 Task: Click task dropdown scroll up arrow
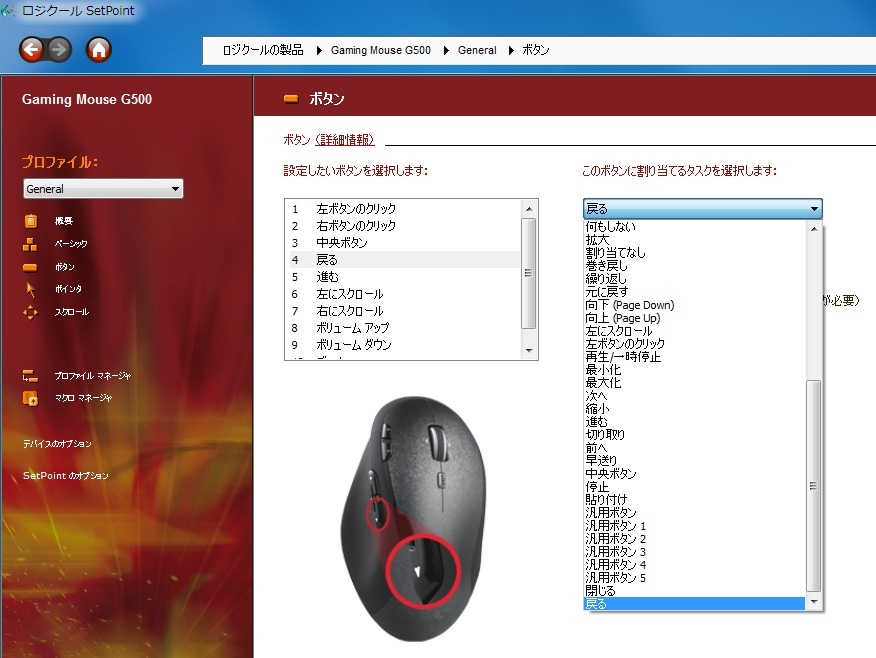814,228
